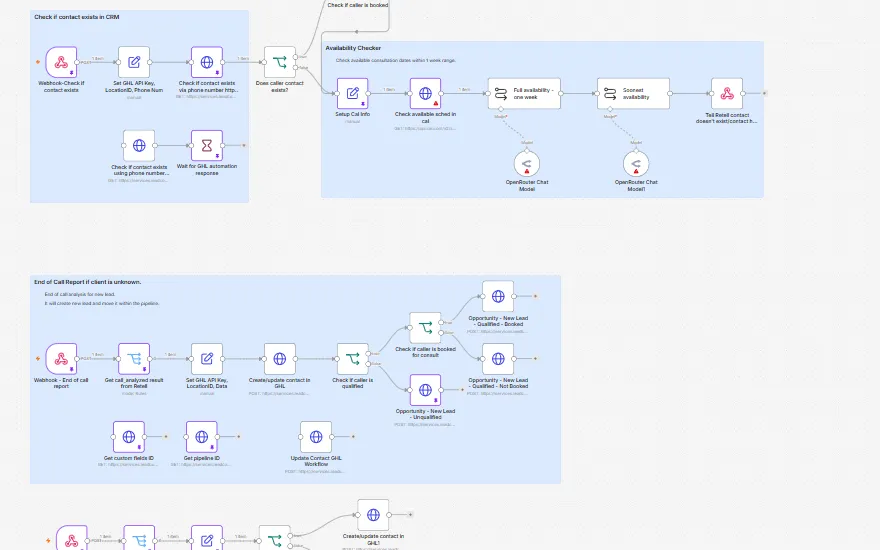Viewport: 880px width, 550px height.
Task: Click 'Check available consultation dates within 1 week range' text
Action: [396, 60]
